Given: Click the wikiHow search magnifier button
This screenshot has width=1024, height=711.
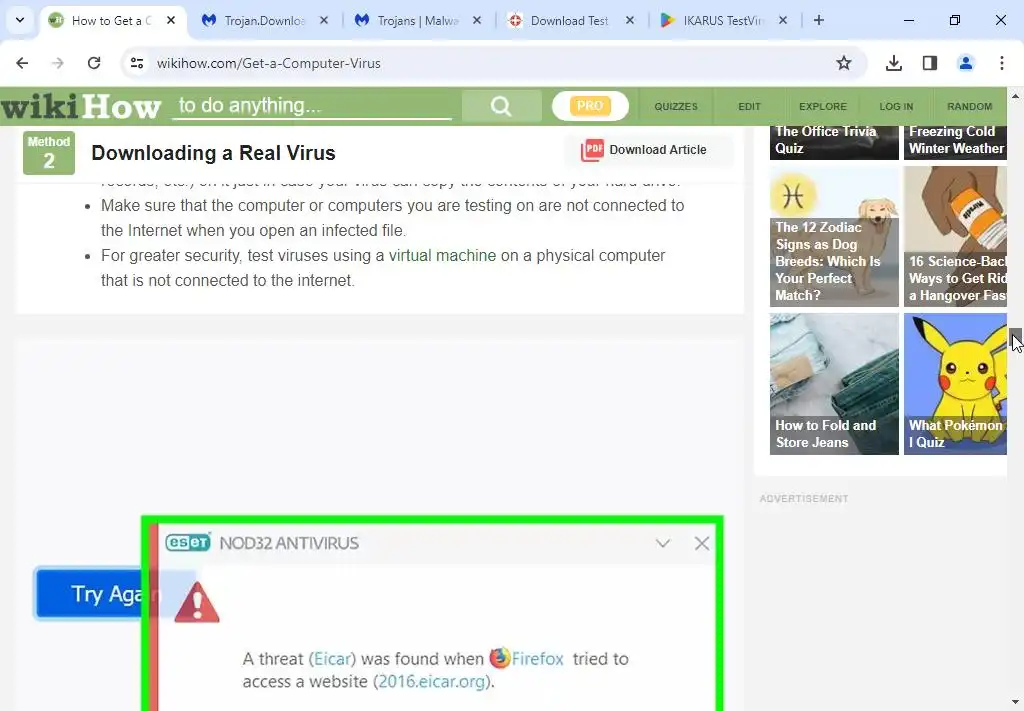Looking at the screenshot, I should coord(501,106).
